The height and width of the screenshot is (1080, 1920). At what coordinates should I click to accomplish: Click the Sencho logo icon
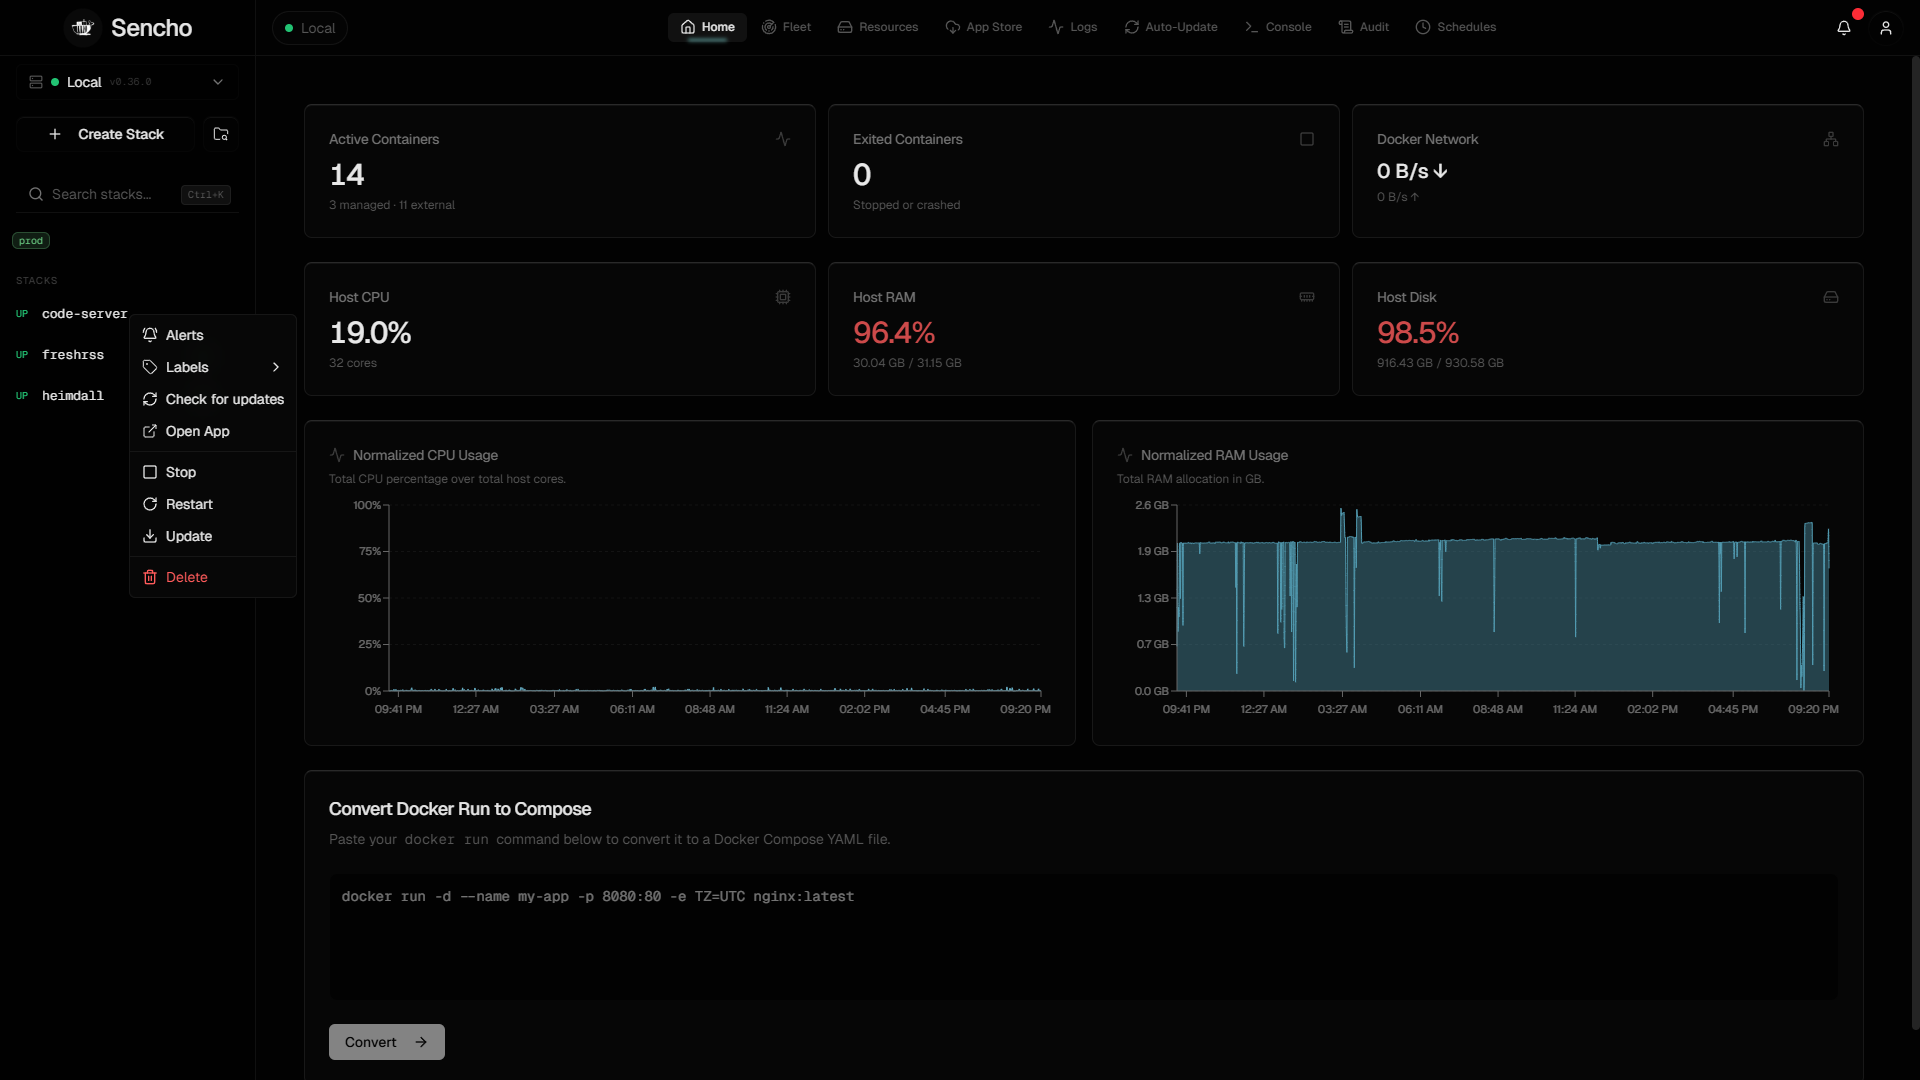click(83, 28)
